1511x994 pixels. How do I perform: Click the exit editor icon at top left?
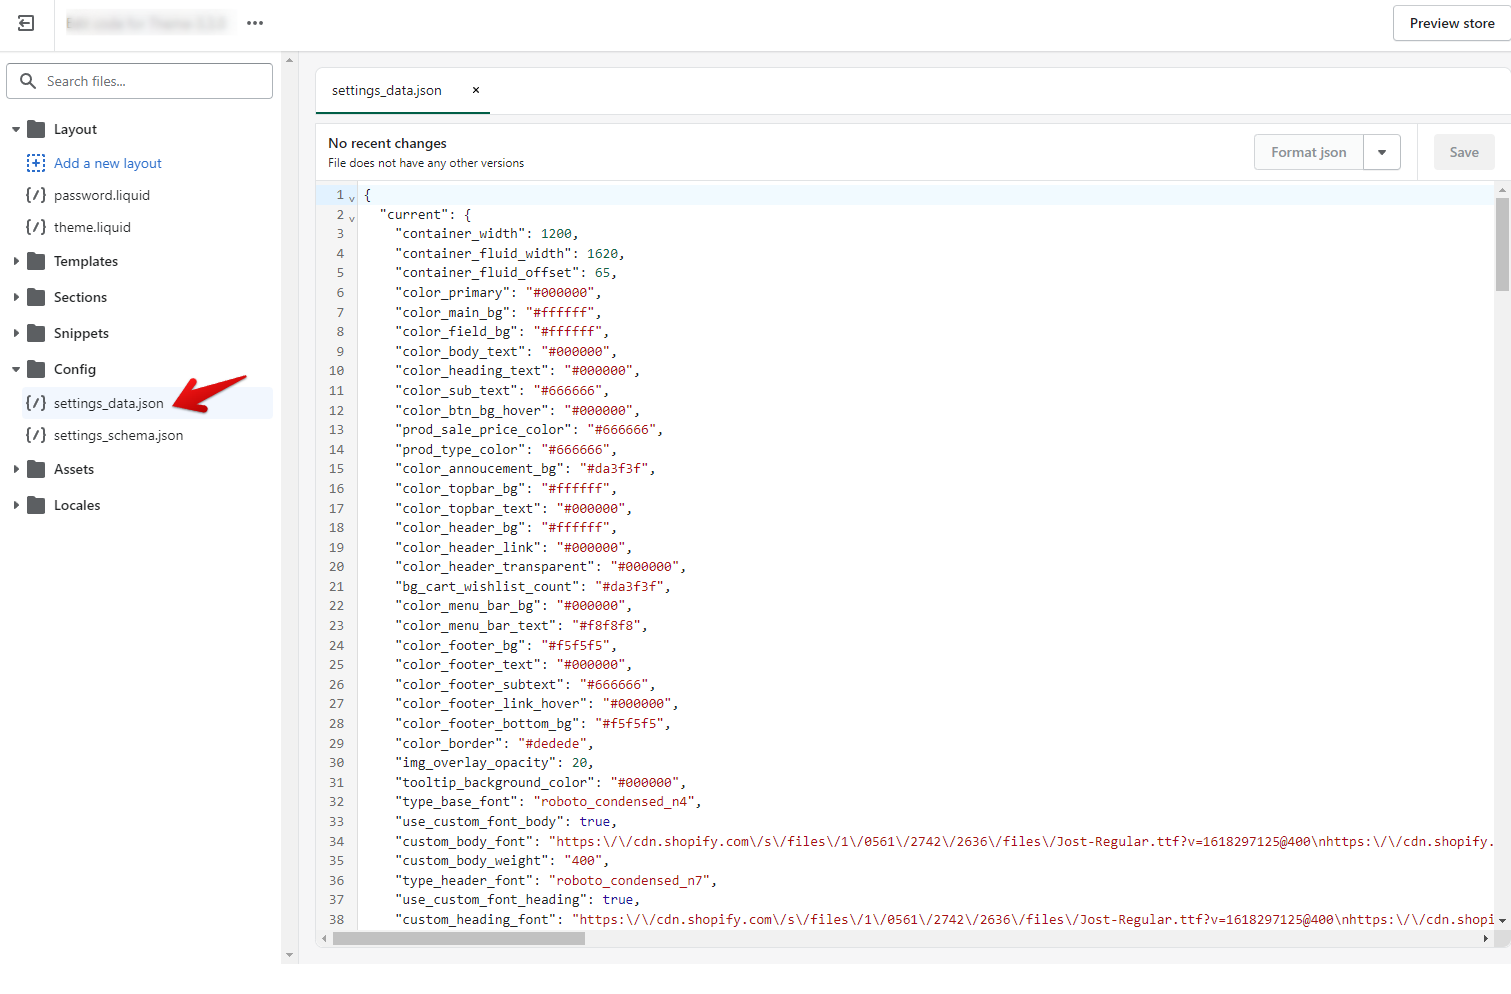click(x=26, y=23)
